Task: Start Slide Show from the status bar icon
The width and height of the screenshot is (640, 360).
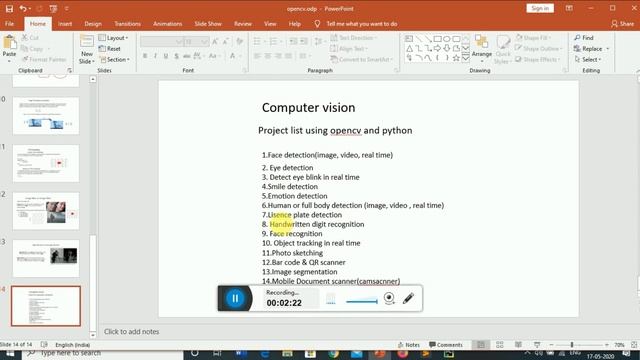Action: tap(537, 345)
